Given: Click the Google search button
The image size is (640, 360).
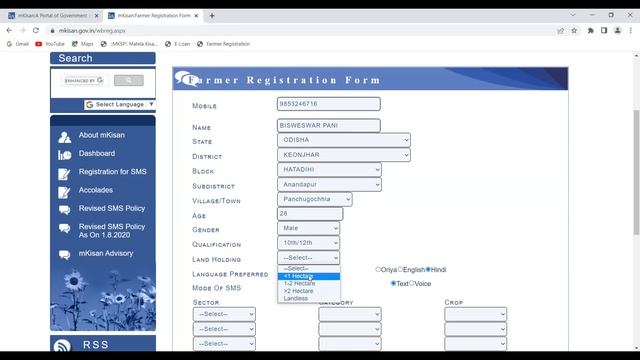Looking at the screenshot, I should click(x=129, y=80).
